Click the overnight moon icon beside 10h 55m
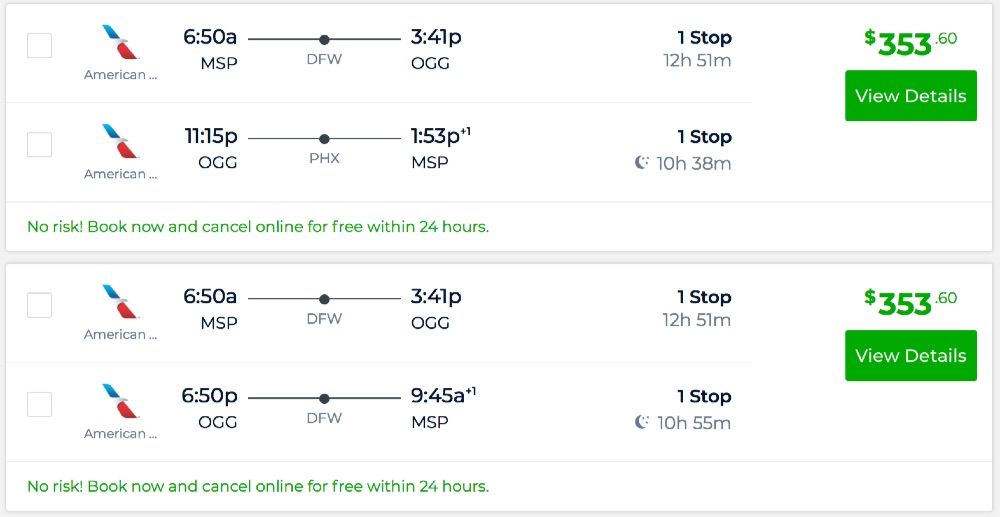This screenshot has height=517, width=1000. coord(642,423)
